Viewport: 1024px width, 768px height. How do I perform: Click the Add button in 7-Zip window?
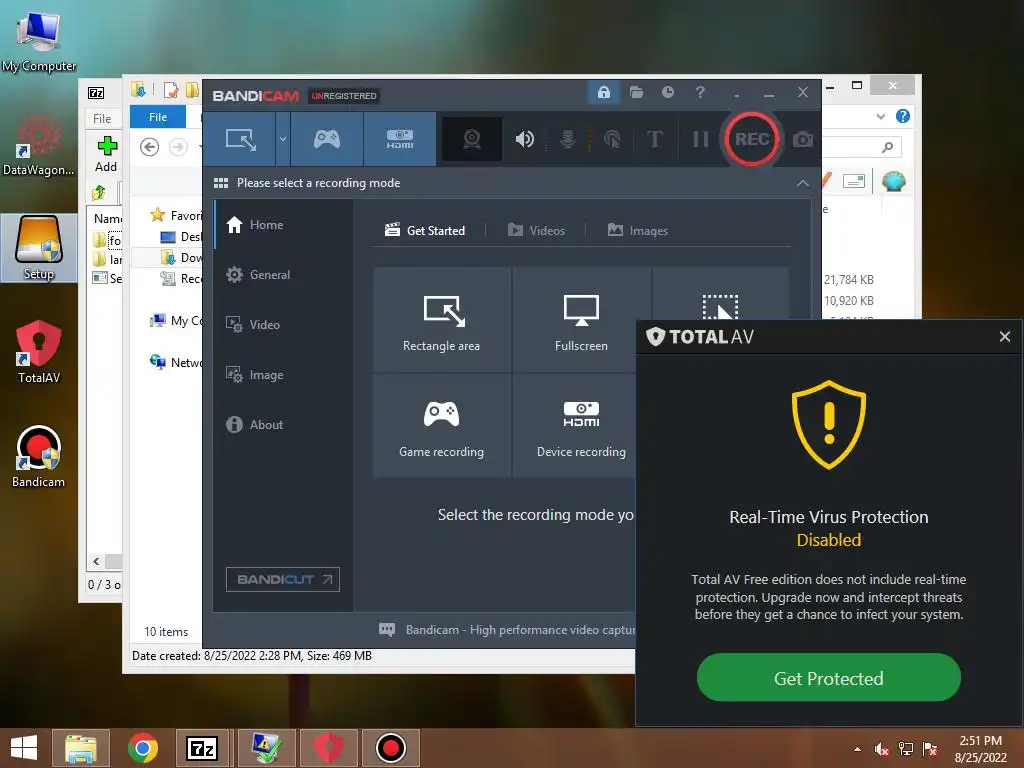[106, 154]
